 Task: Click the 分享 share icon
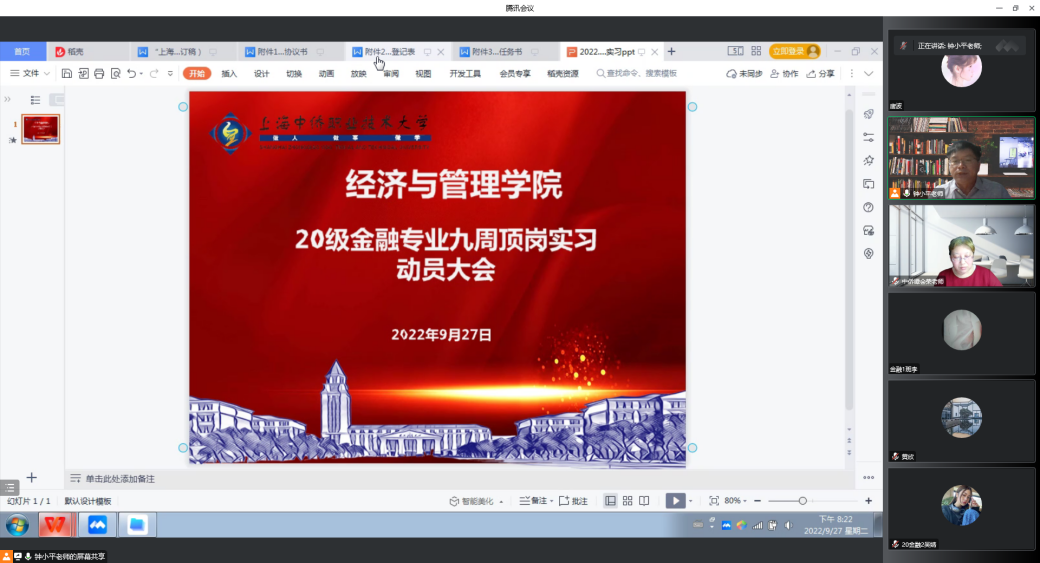[x=820, y=73]
